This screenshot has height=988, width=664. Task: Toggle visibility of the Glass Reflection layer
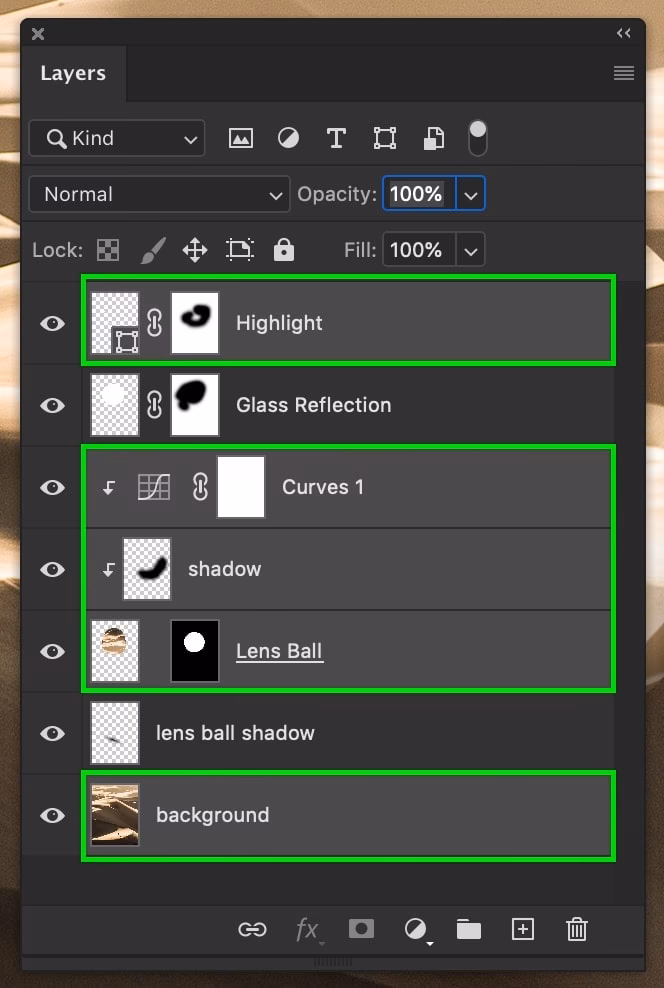tap(51, 405)
